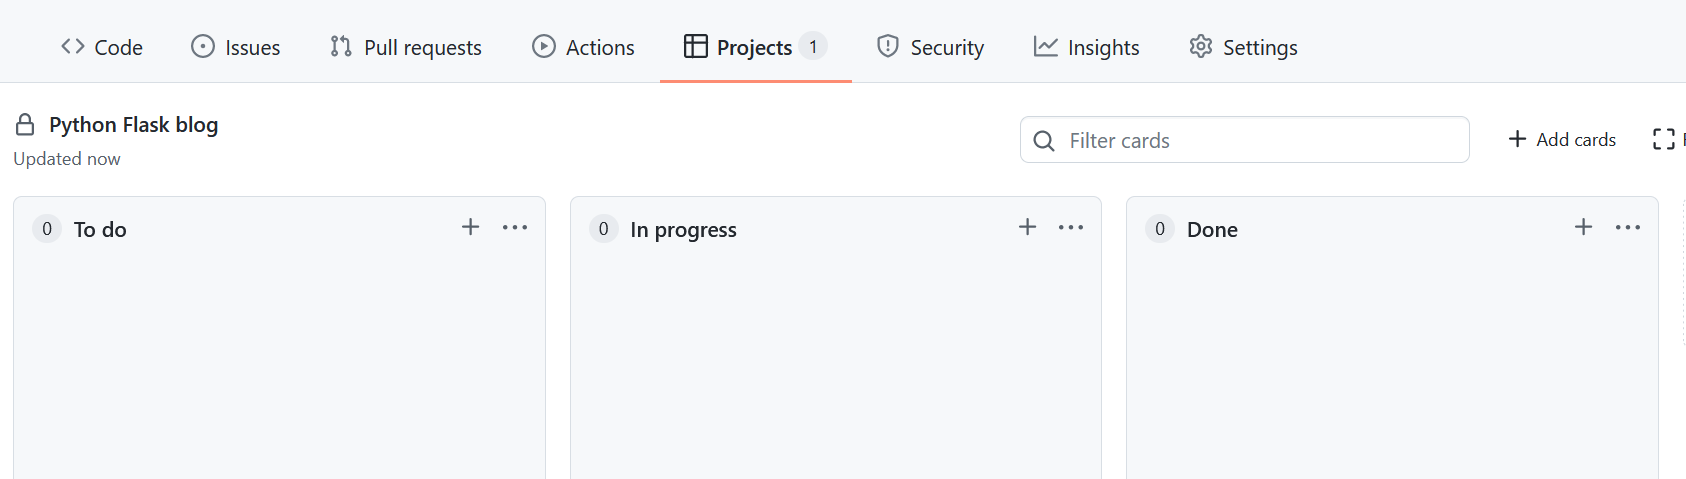Click the lock icon beside Python Flask blog

[25, 125]
